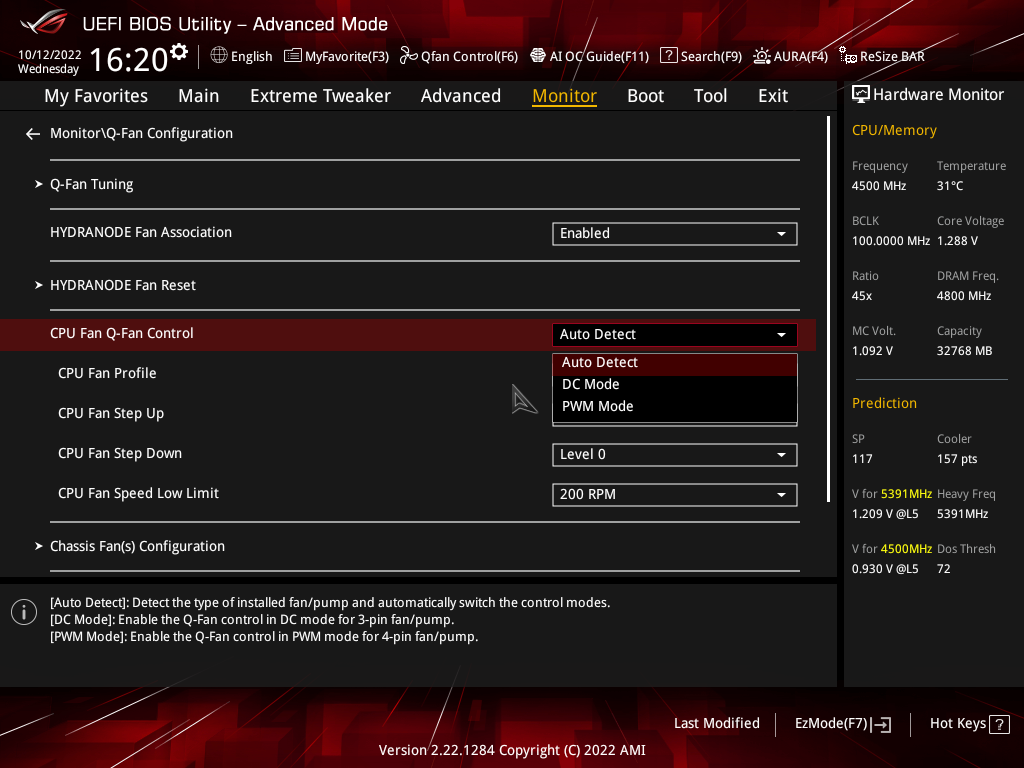Open the AURA lighting icon
This screenshot has height=768, width=1024.
(761, 56)
